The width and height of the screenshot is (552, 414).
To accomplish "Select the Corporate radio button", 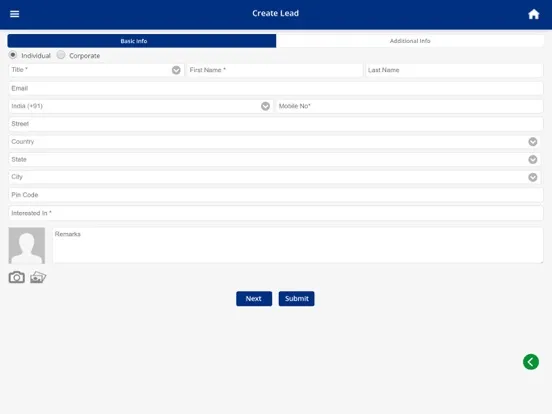I will point(61,55).
